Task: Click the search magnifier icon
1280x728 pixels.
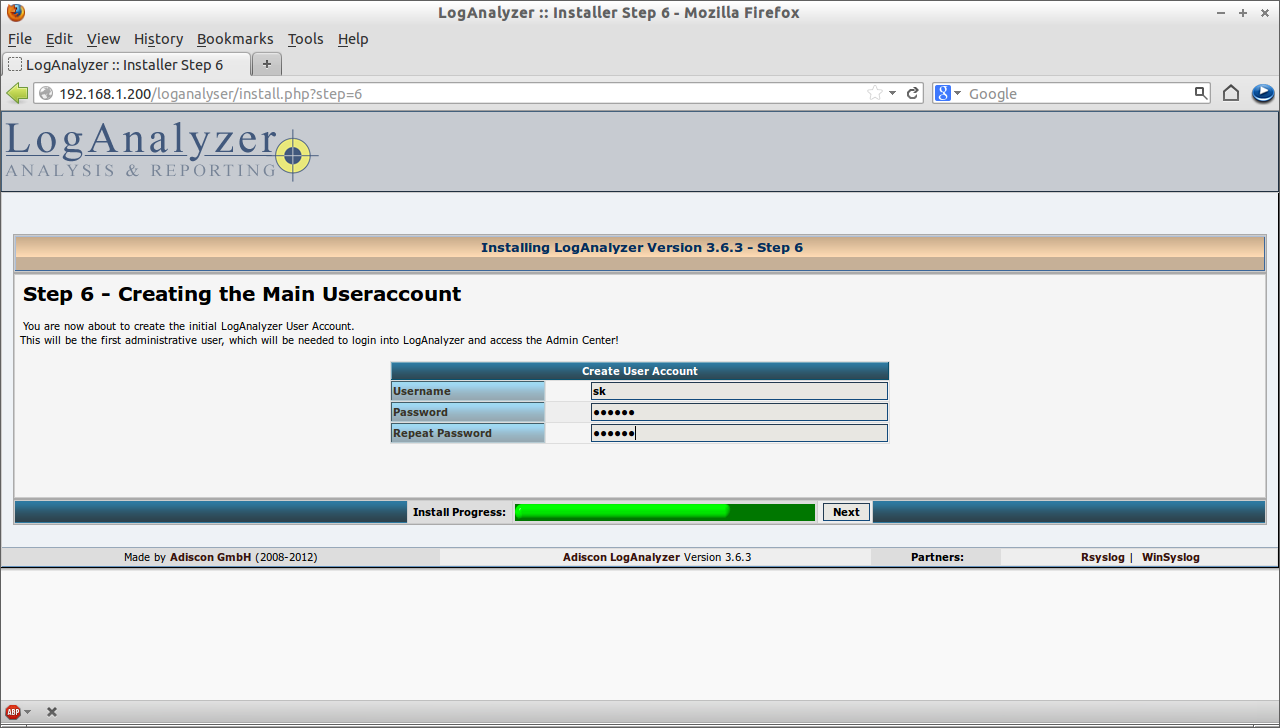Action: click(1201, 93)
